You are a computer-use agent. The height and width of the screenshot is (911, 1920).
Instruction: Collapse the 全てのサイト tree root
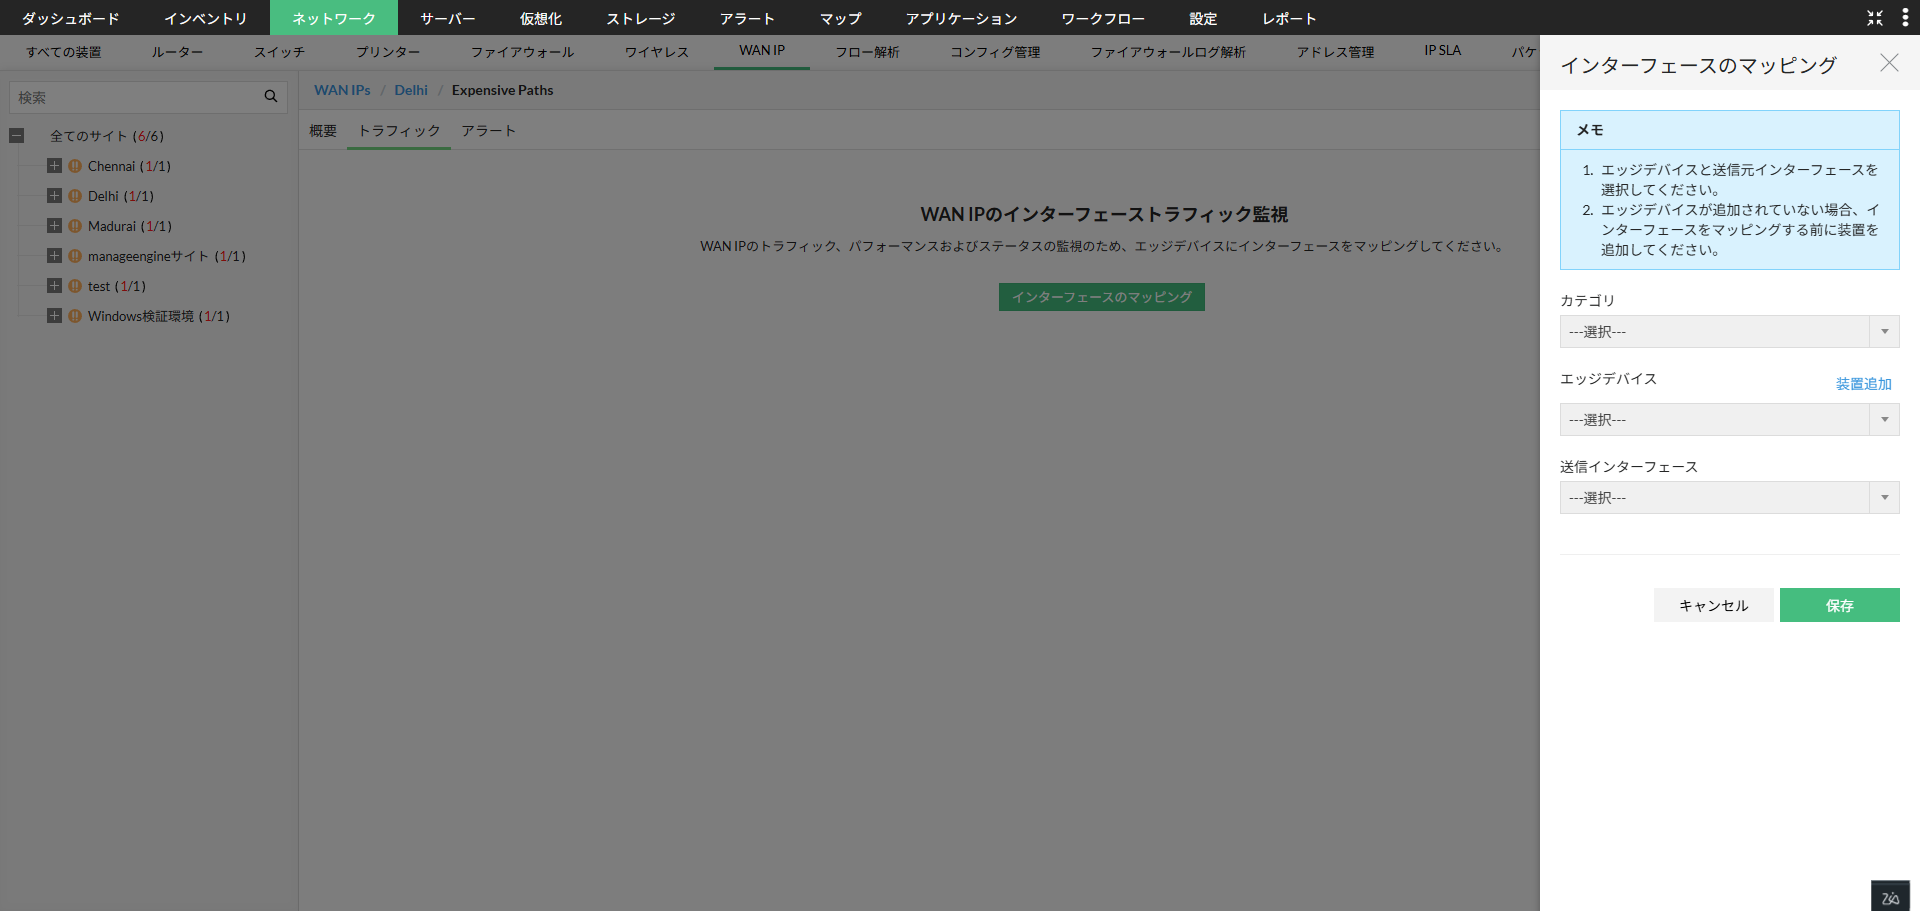click(17, 136)
